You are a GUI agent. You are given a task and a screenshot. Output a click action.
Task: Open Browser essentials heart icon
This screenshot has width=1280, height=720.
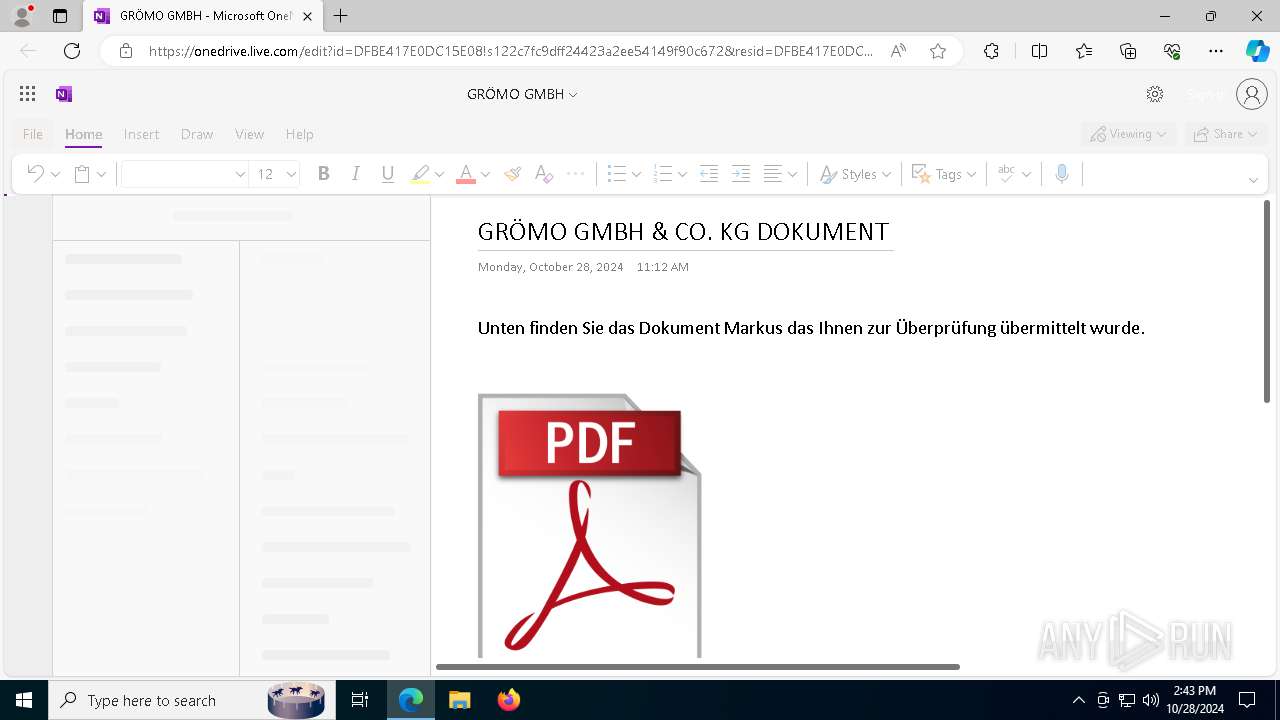(x=1172, y=51)
